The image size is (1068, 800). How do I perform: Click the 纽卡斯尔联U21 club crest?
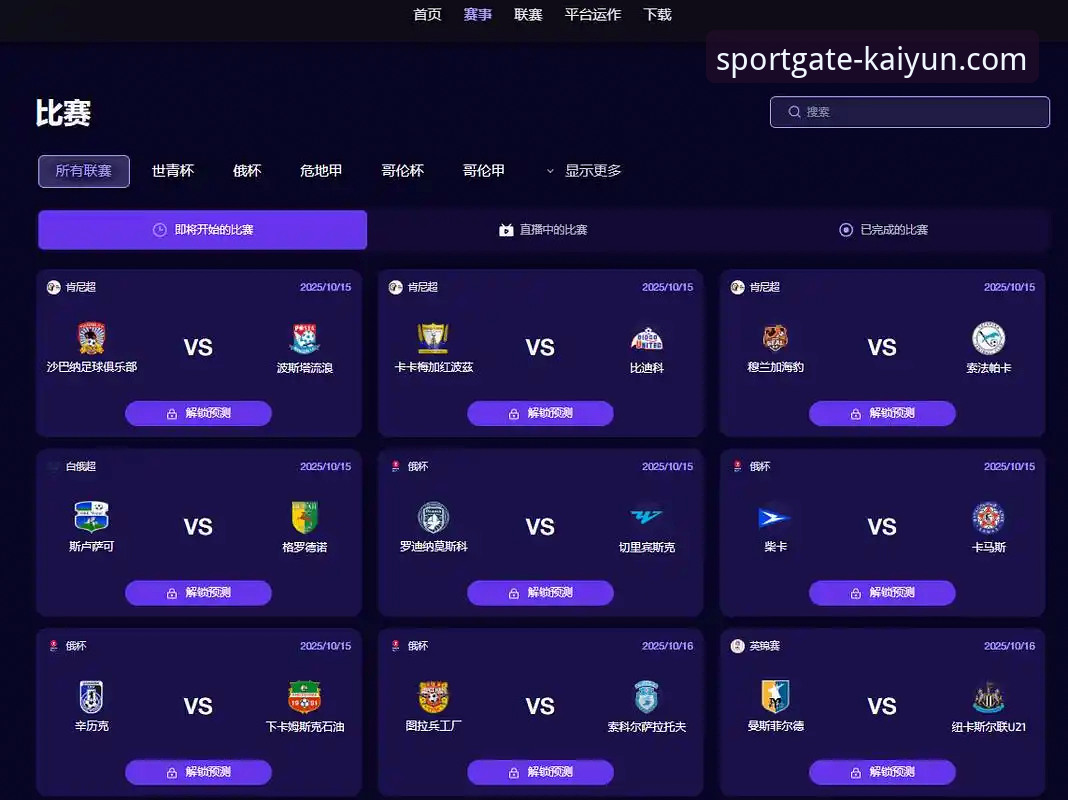988,697
